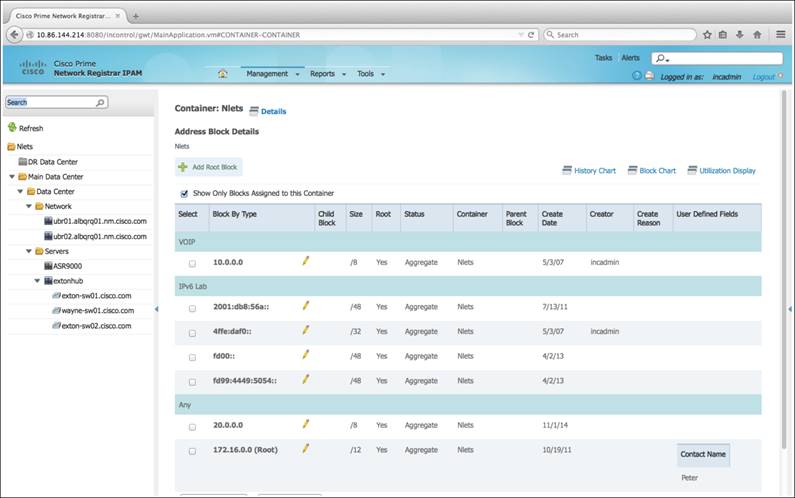The width and height of the screenshot is (795, 498).
Task: Click the Details icon beside container name
Action: tap(254, 111)
